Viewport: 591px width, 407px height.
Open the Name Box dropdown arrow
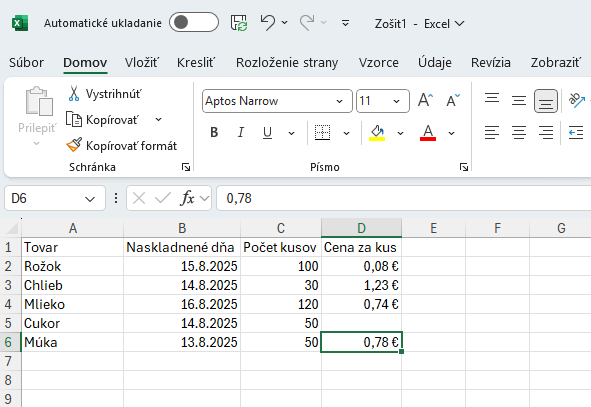click(90, 199)
